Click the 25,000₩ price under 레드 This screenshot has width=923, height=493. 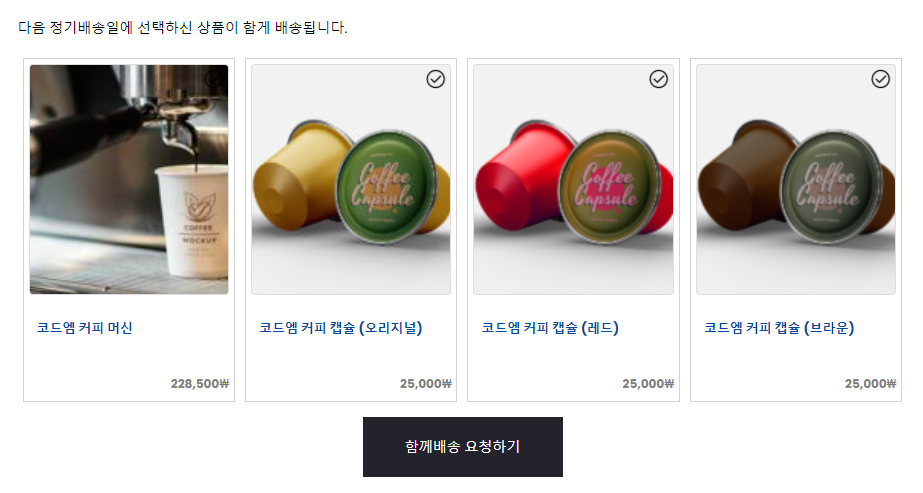click(x=648, y=384)
